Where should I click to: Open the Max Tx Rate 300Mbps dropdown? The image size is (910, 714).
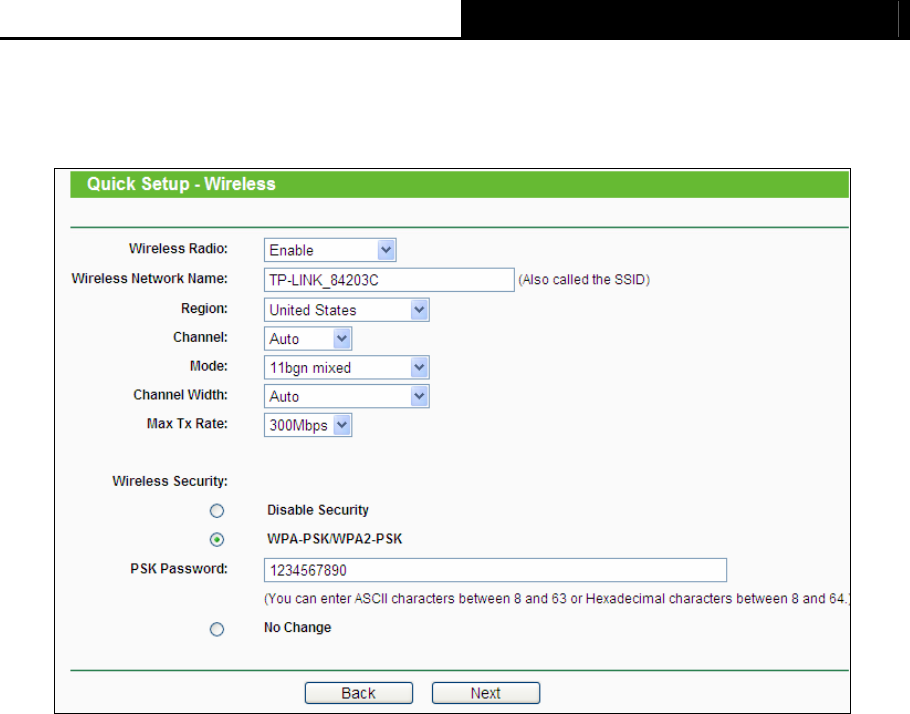tap(308, 425)
